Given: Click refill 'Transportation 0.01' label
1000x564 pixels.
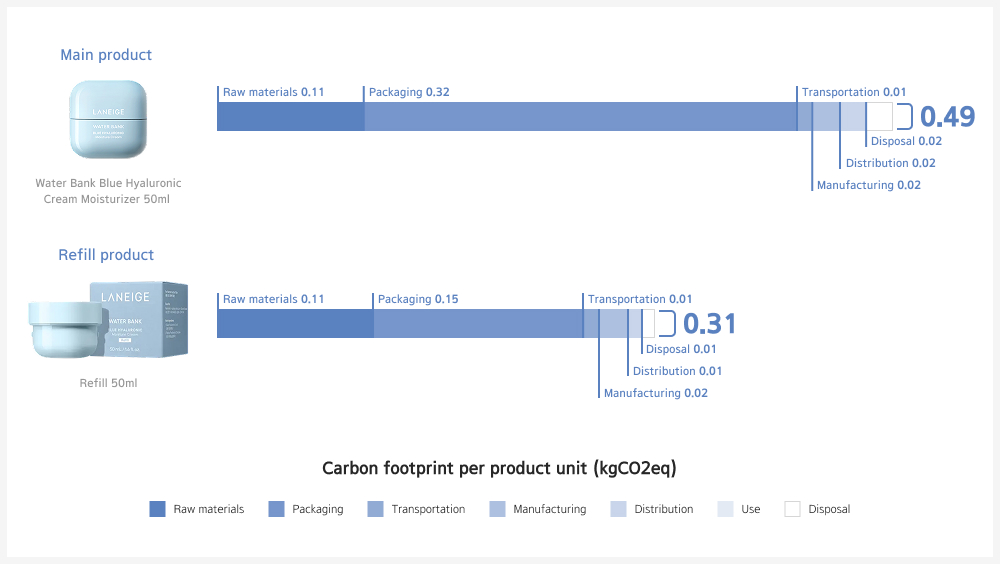Looking at the screenshot, I should [640, 299].
